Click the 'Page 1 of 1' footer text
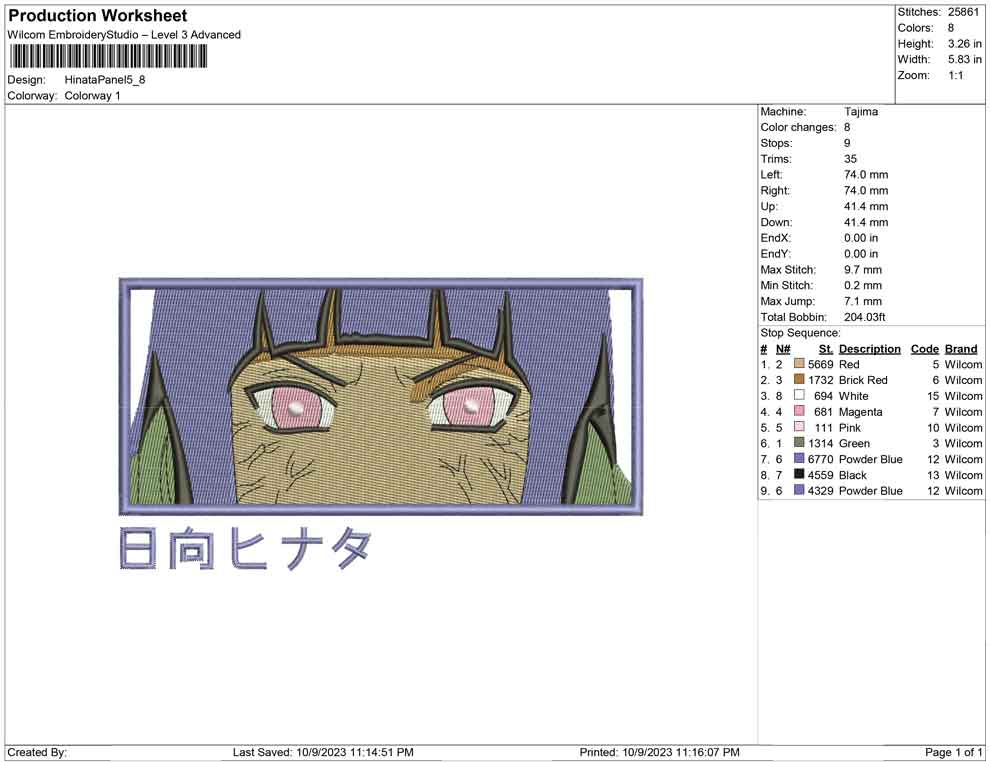990x762 pixels. coord(953,752)
